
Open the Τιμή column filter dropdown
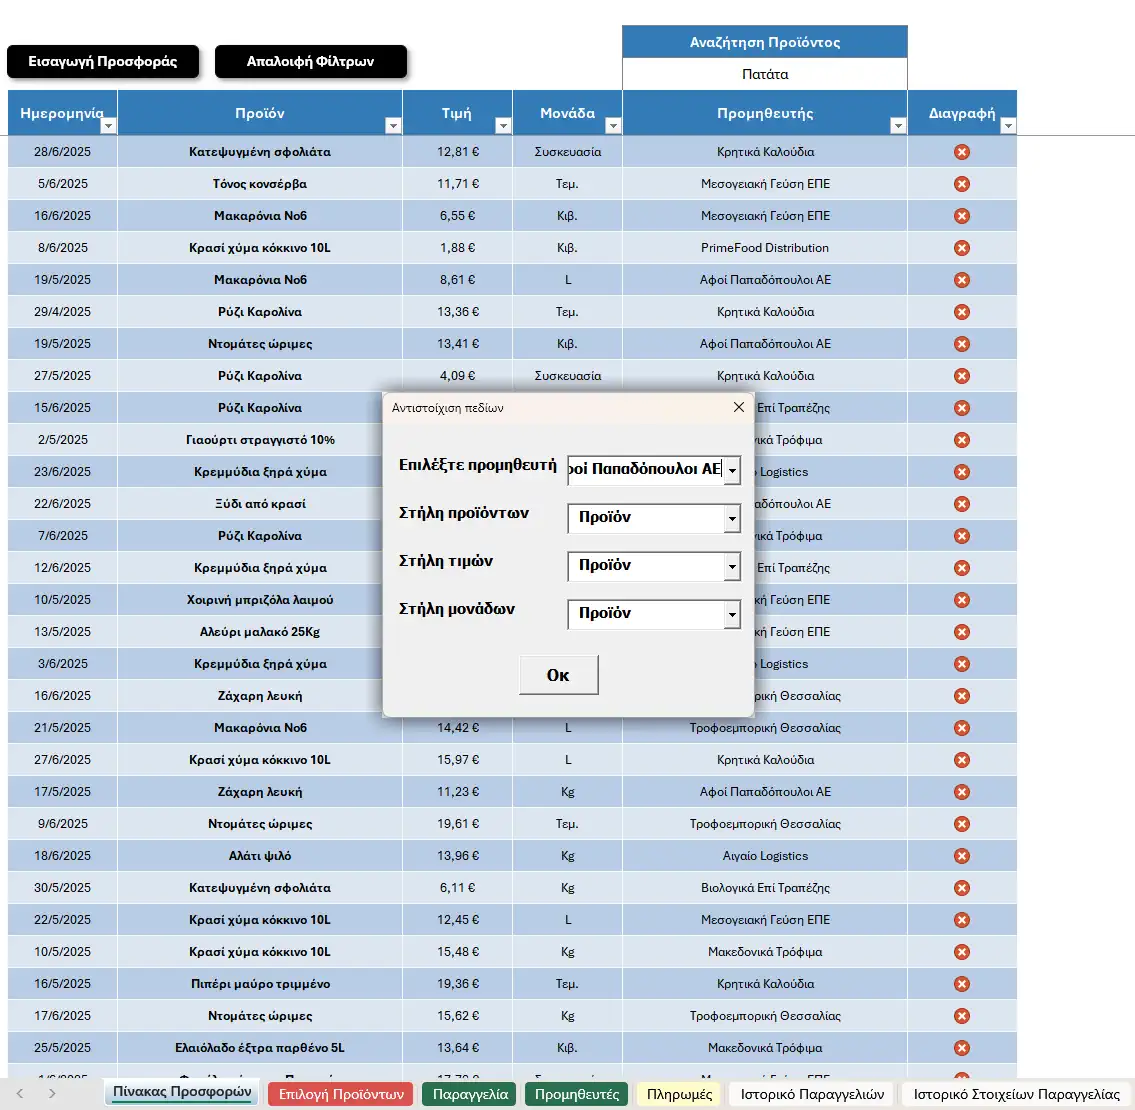pos(503,126)
